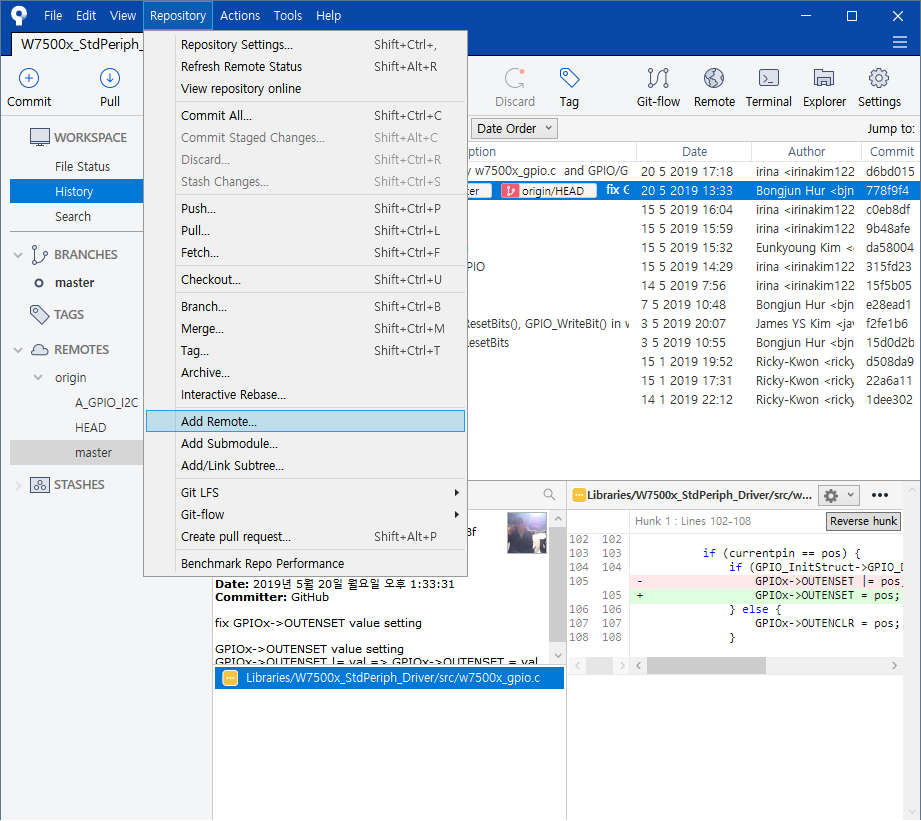Select HEAD under origin
Viewport: 921px width, 821px height.
tap(90, 428)
